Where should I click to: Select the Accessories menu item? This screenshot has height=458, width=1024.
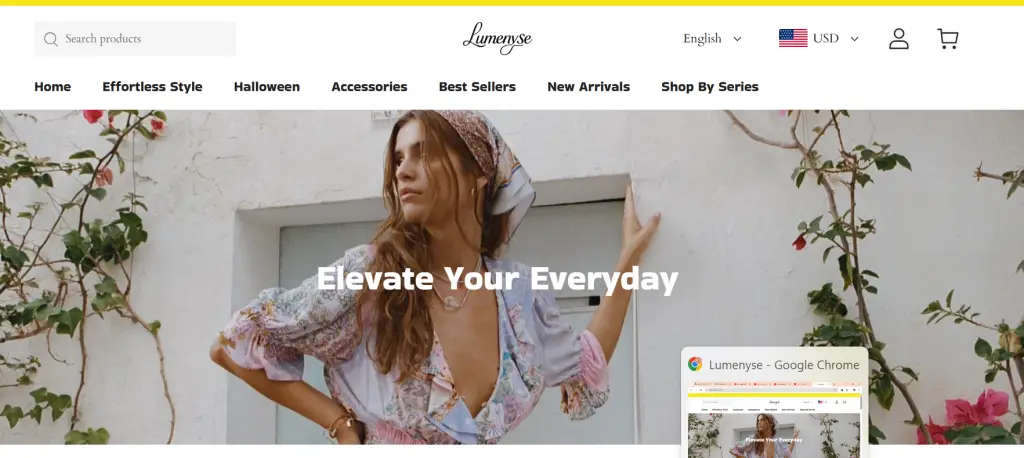coord(369,87)
